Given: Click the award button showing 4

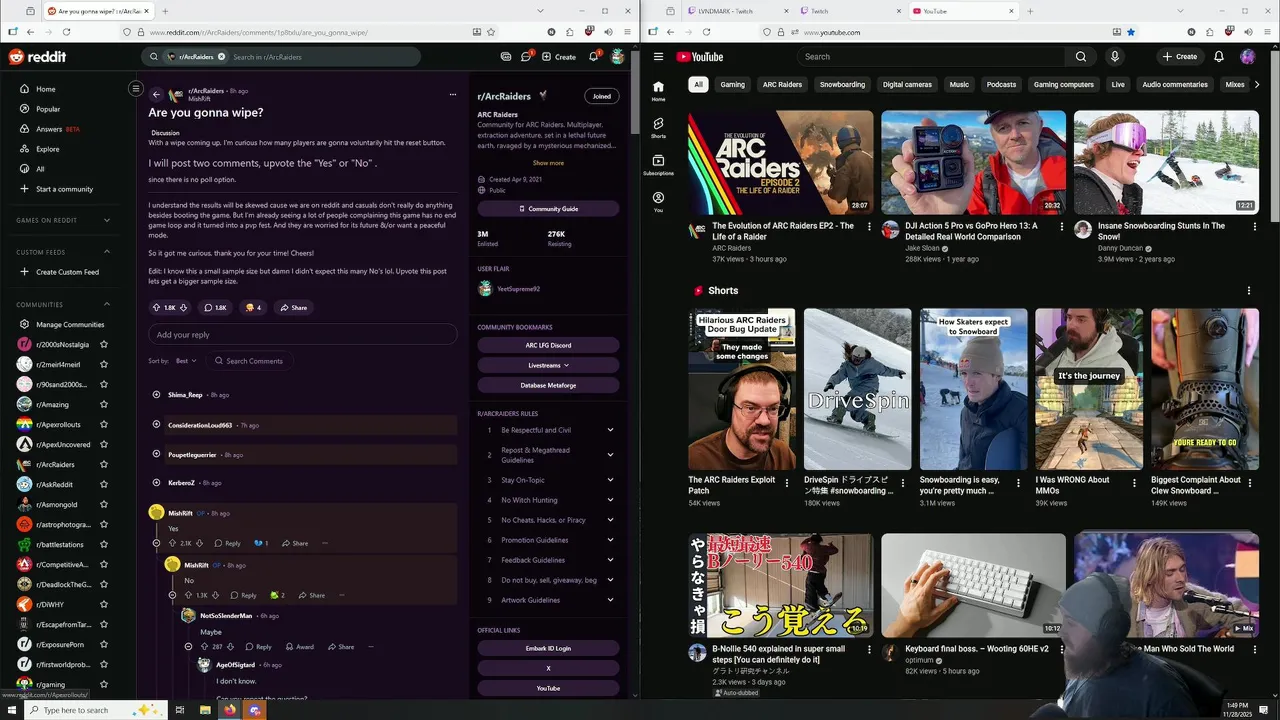Looking at the screenshot, I should [252, 308].
